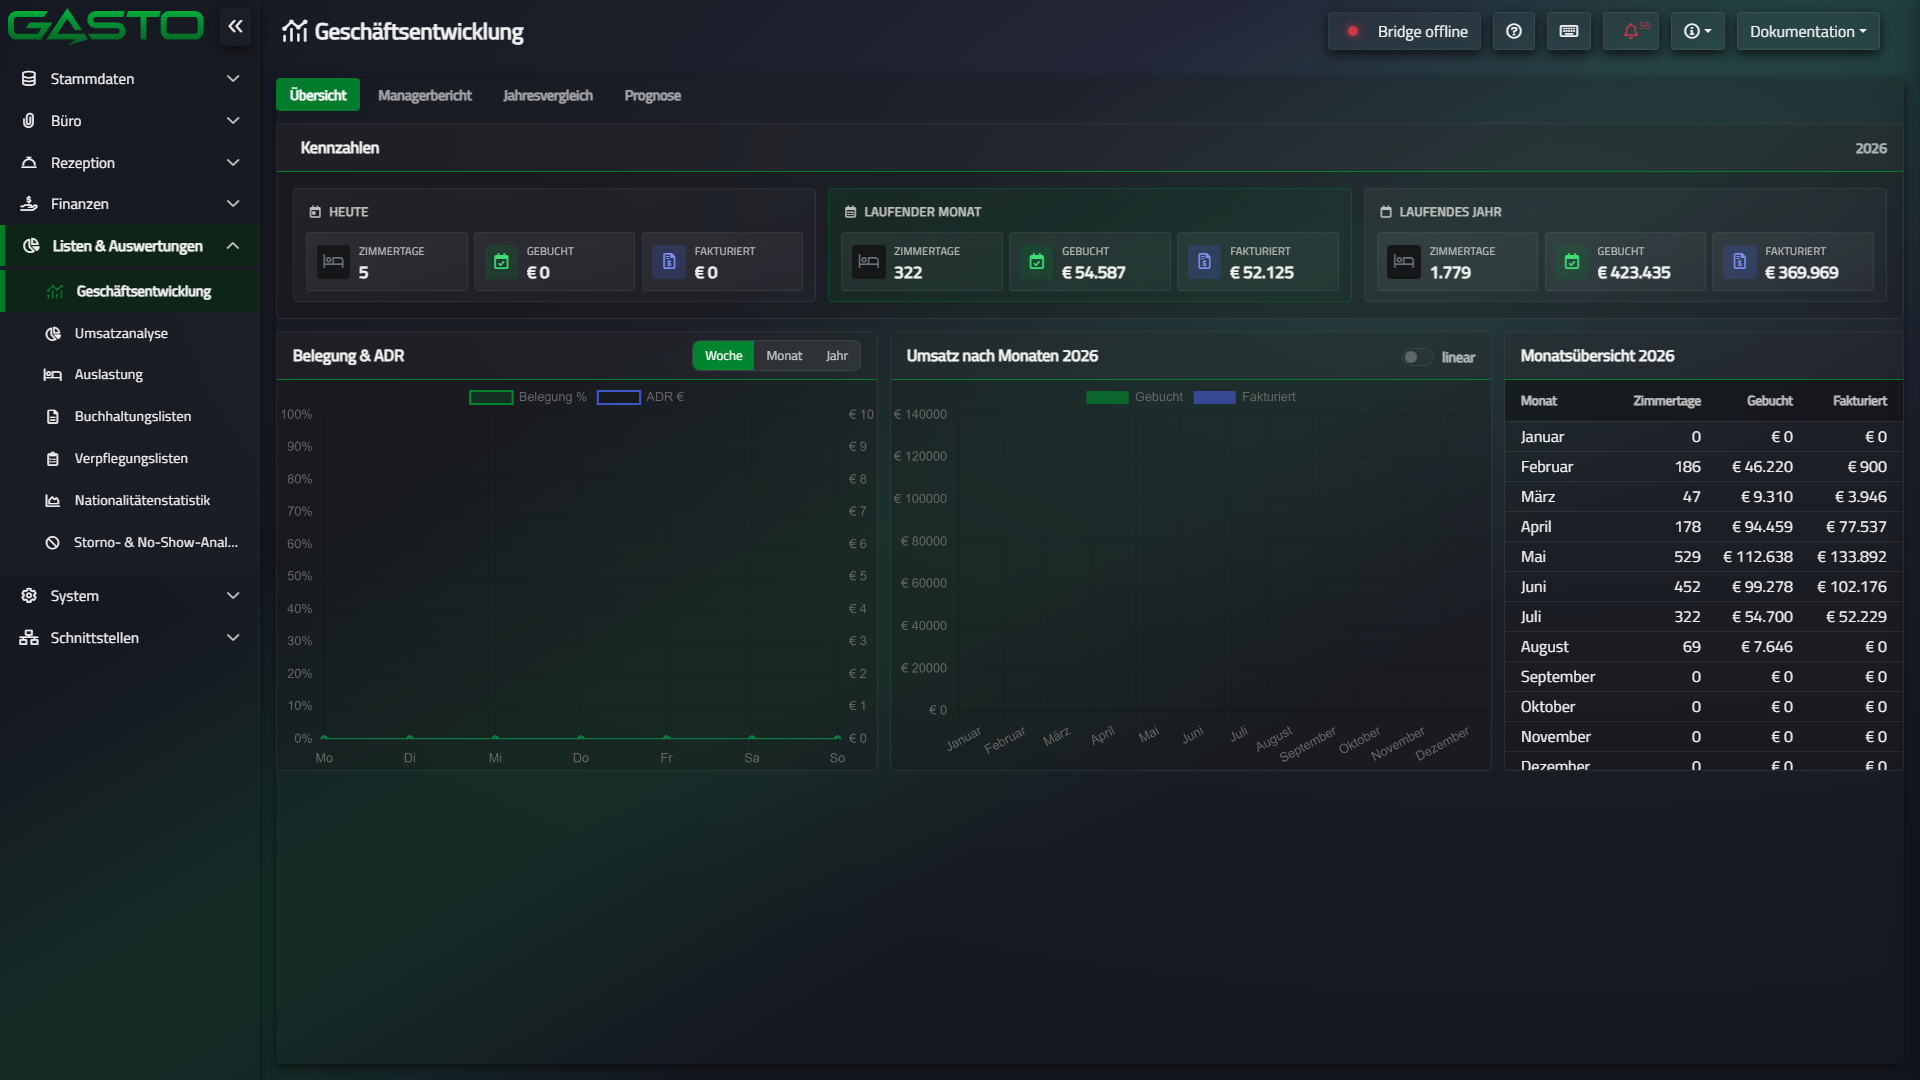The height and width of the screenshot is (1080, 1920).
Task: Click the Mai row in Monatsübersicht
Action: tap(1703, 557)
